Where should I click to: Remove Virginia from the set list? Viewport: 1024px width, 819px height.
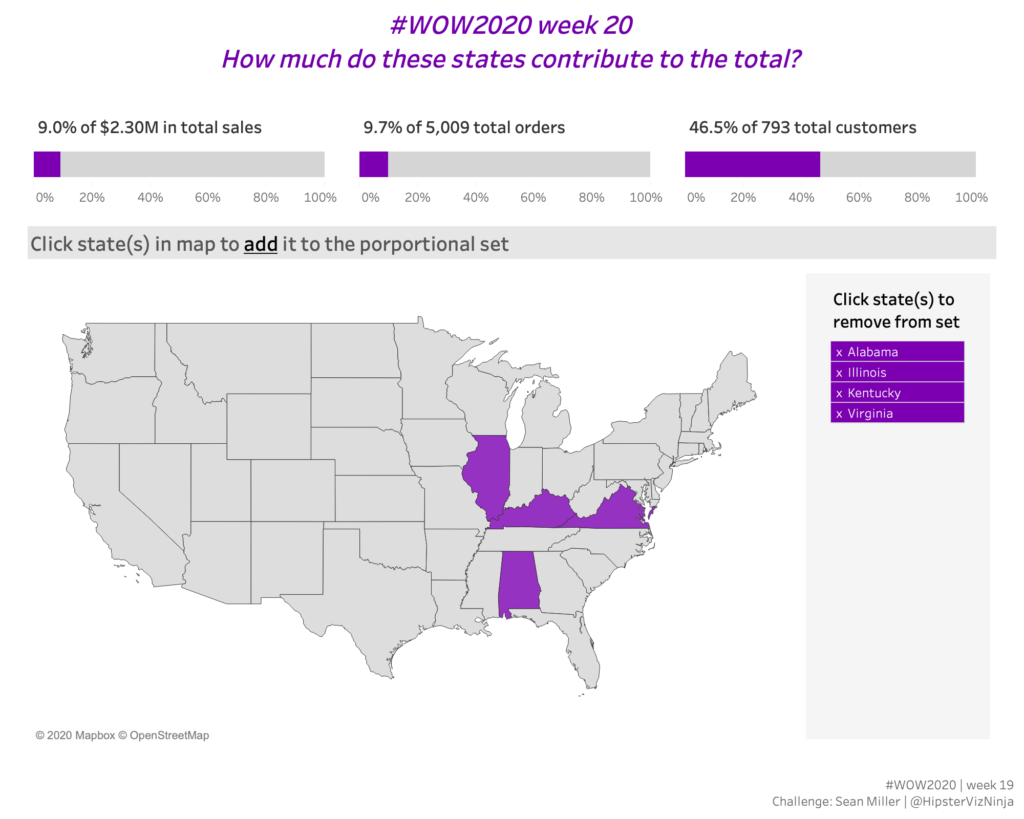[x=896, y=414]
